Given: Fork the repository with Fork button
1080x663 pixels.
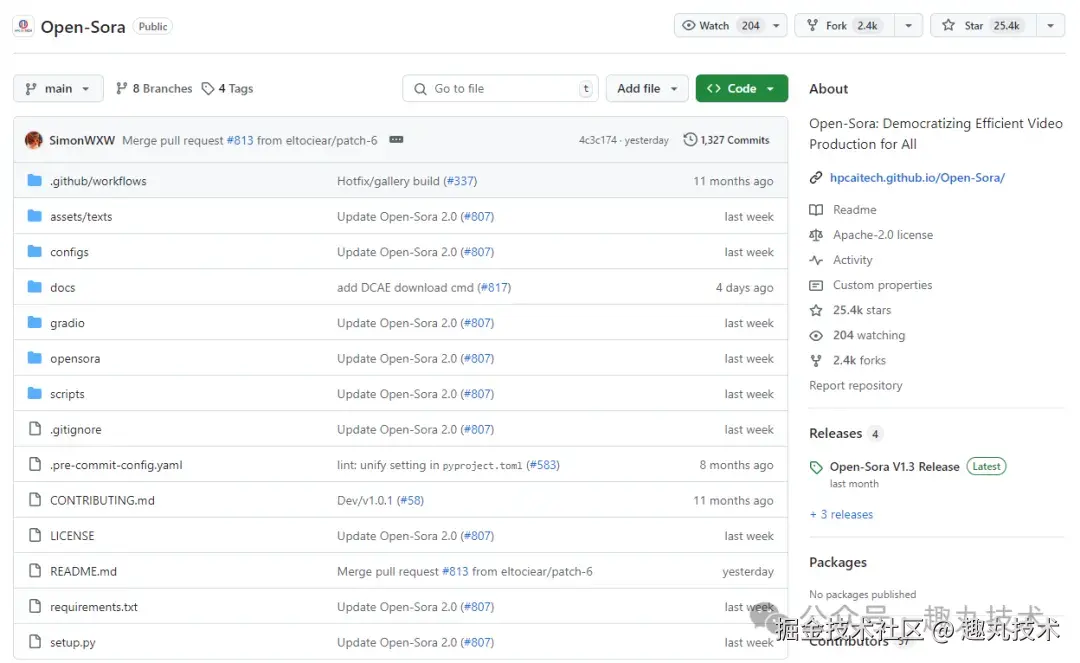Looking at the screenshot, I should coord(844,25).
